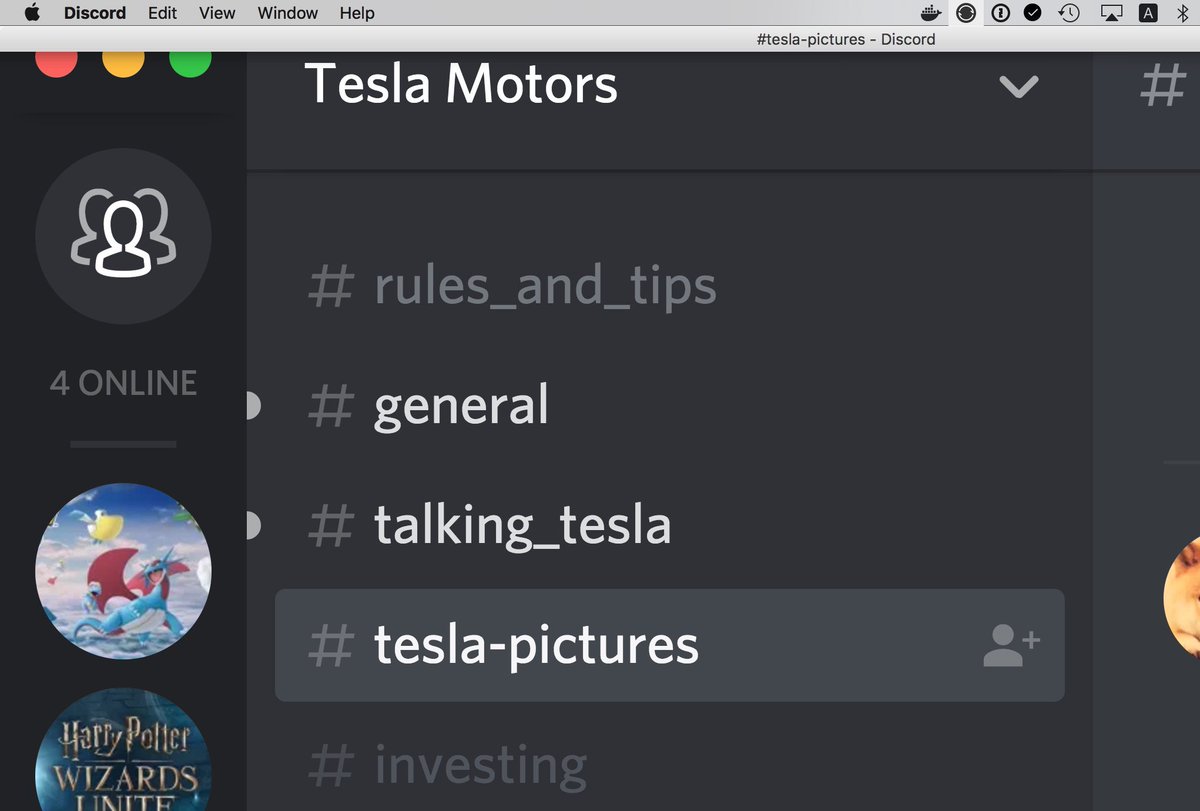Open the Docker whale menu bar icon
Viewport: 1200px width, 811px height.
tap(931, 13)
